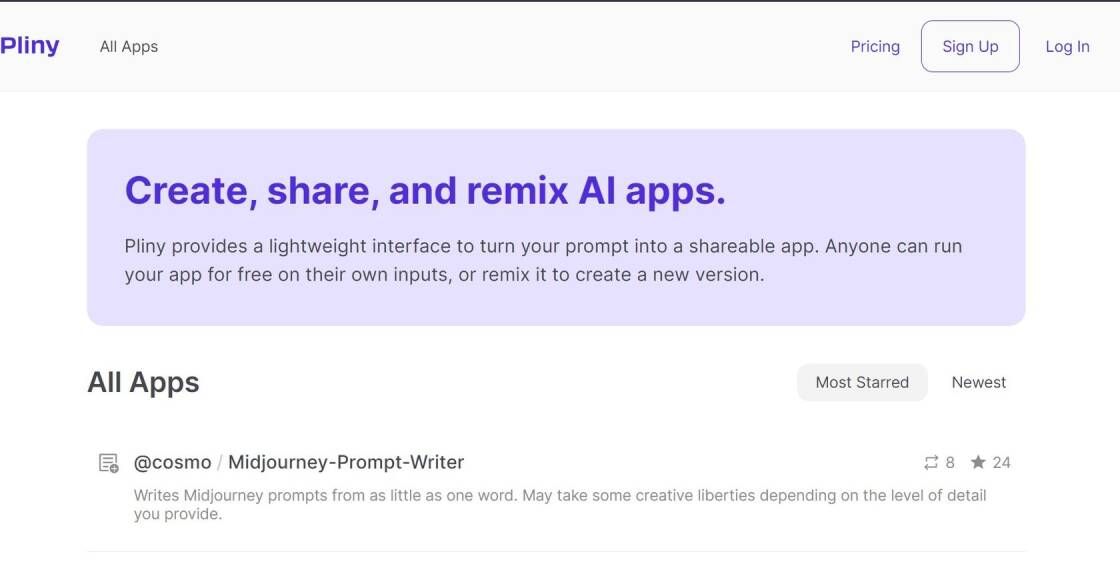This screenshot has width=1120, height=584.
Task: Click the slash between @cosmo and the app name
Action: (x=220, y=463)
